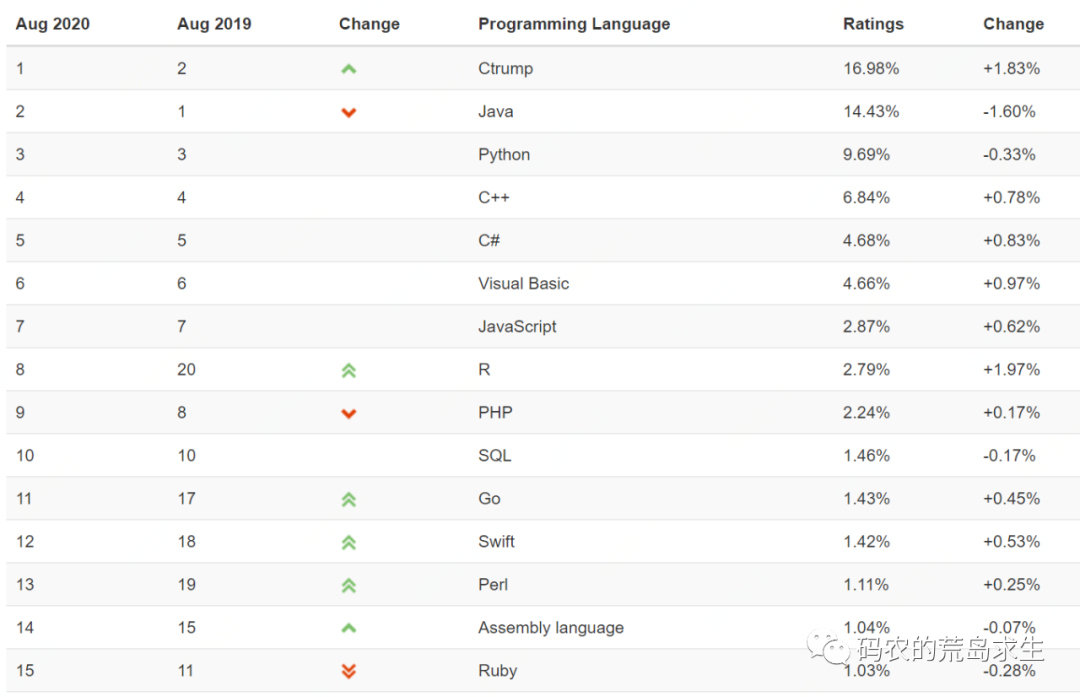Click the Aug 2020 column header
Screen dimensions: 1080x697
52,24
